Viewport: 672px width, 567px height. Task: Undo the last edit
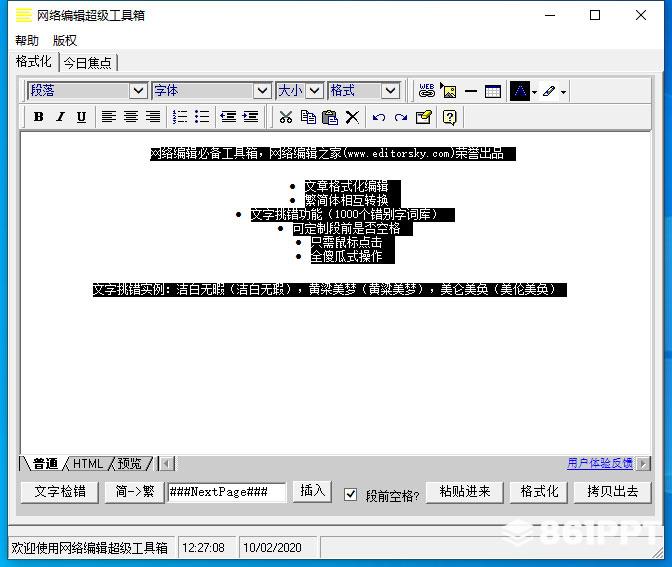coord(378,117)
